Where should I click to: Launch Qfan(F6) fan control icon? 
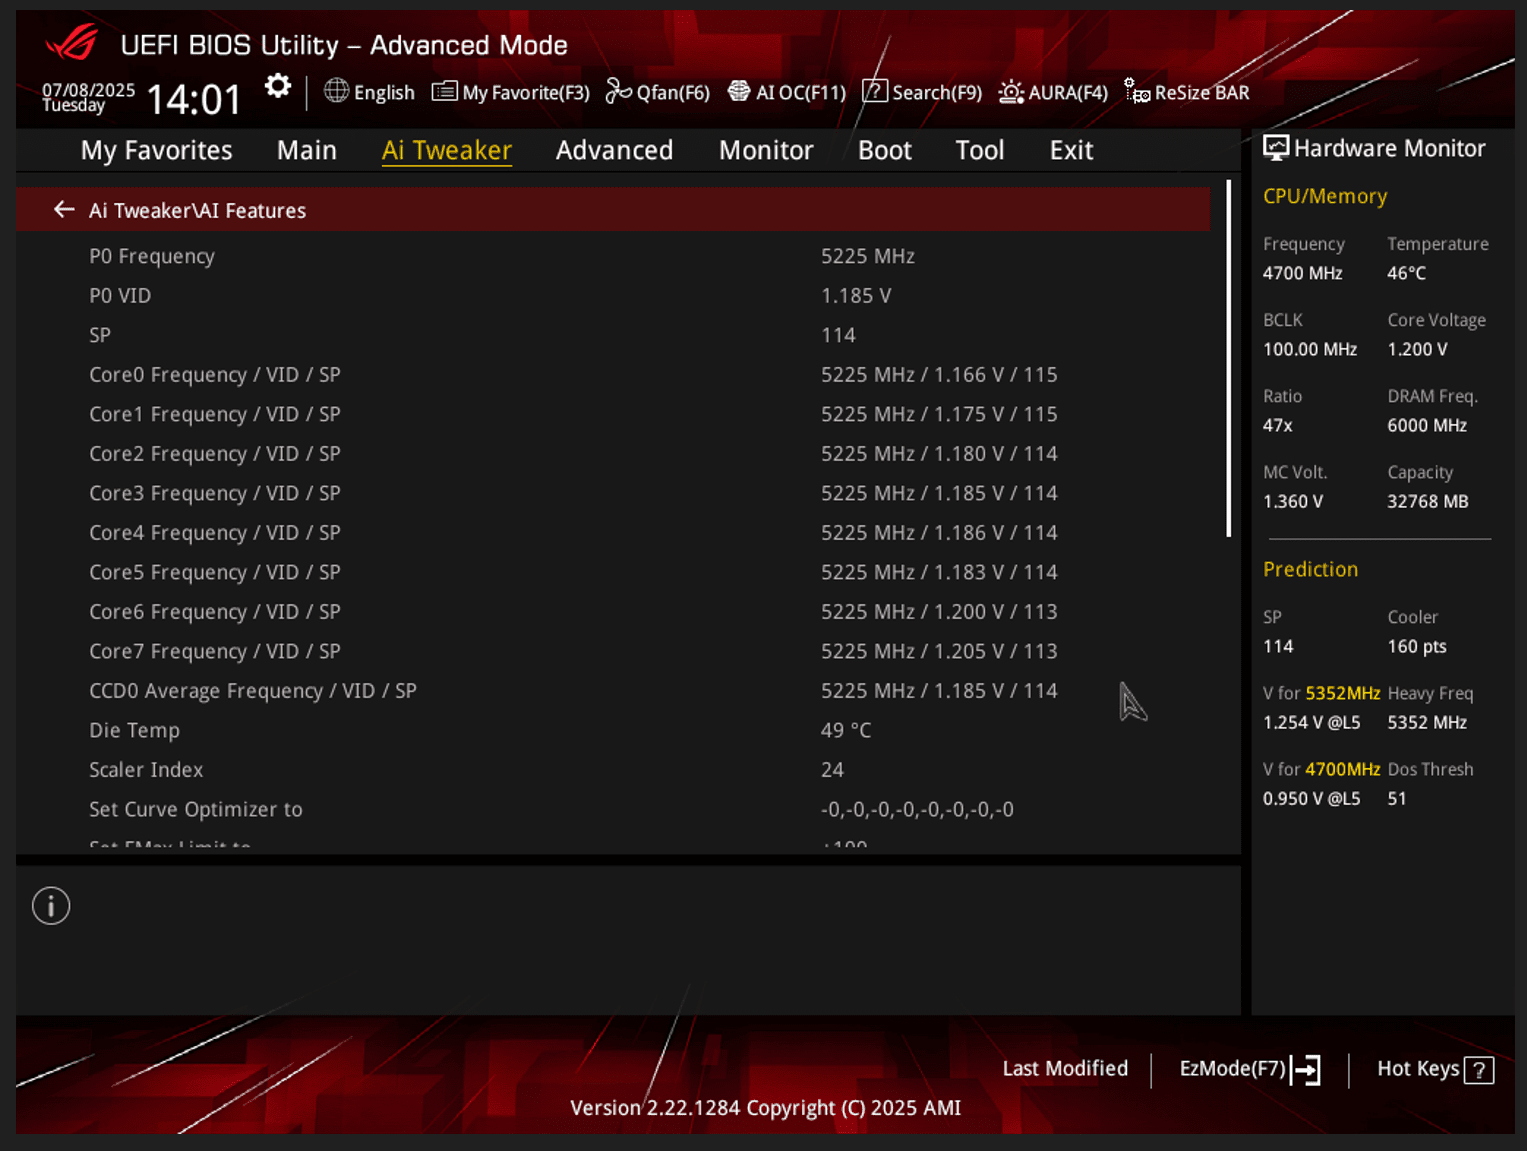click(618, 92)
